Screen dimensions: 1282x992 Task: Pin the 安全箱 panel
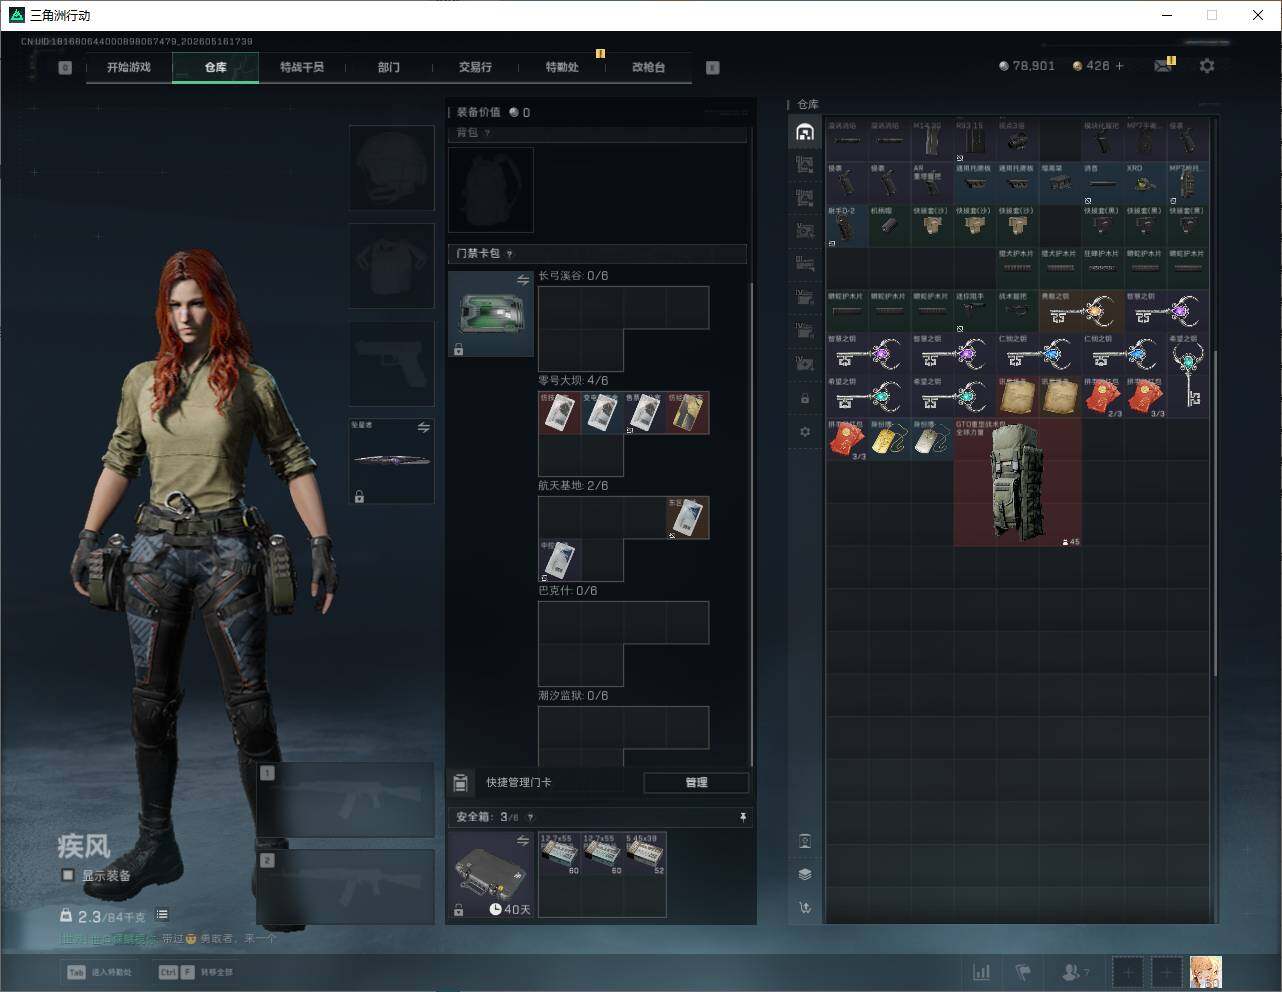tap(743, 817)
